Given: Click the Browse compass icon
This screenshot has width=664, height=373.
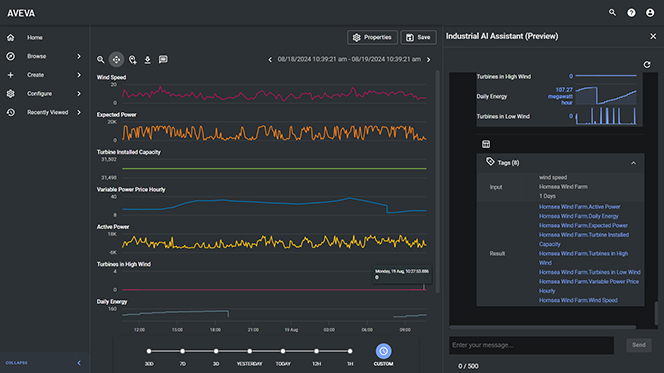Looking at the screenshot, I should click(x=11, y=56).
